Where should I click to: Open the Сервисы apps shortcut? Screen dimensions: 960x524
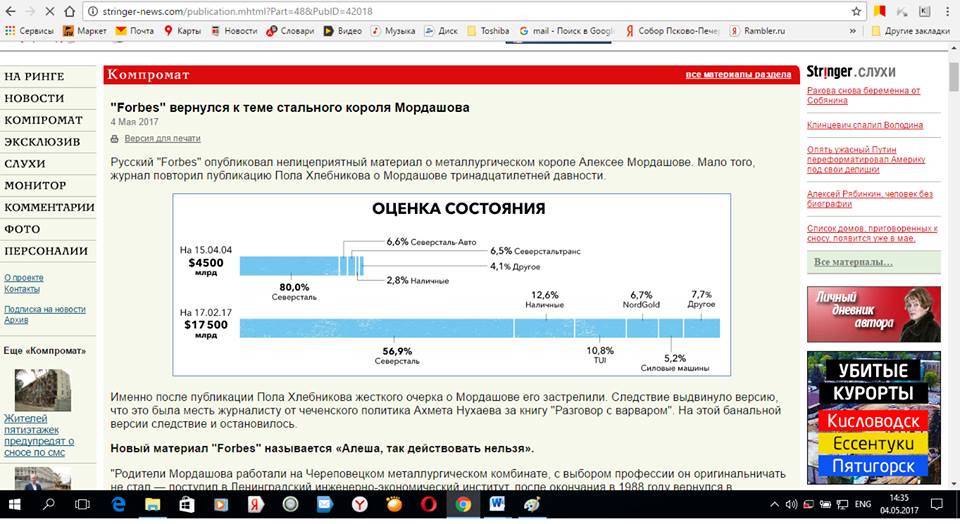(x=29, y=31)
